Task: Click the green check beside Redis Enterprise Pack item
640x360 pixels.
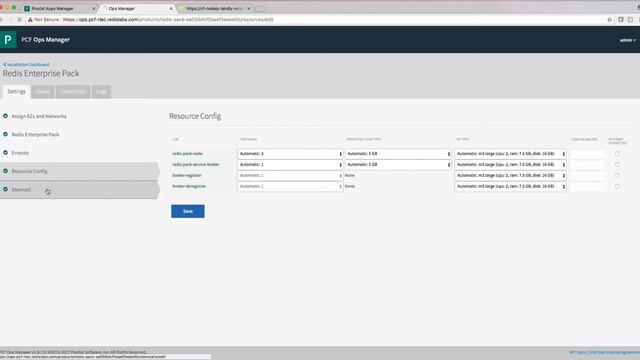Action: (x=5, y=134)
